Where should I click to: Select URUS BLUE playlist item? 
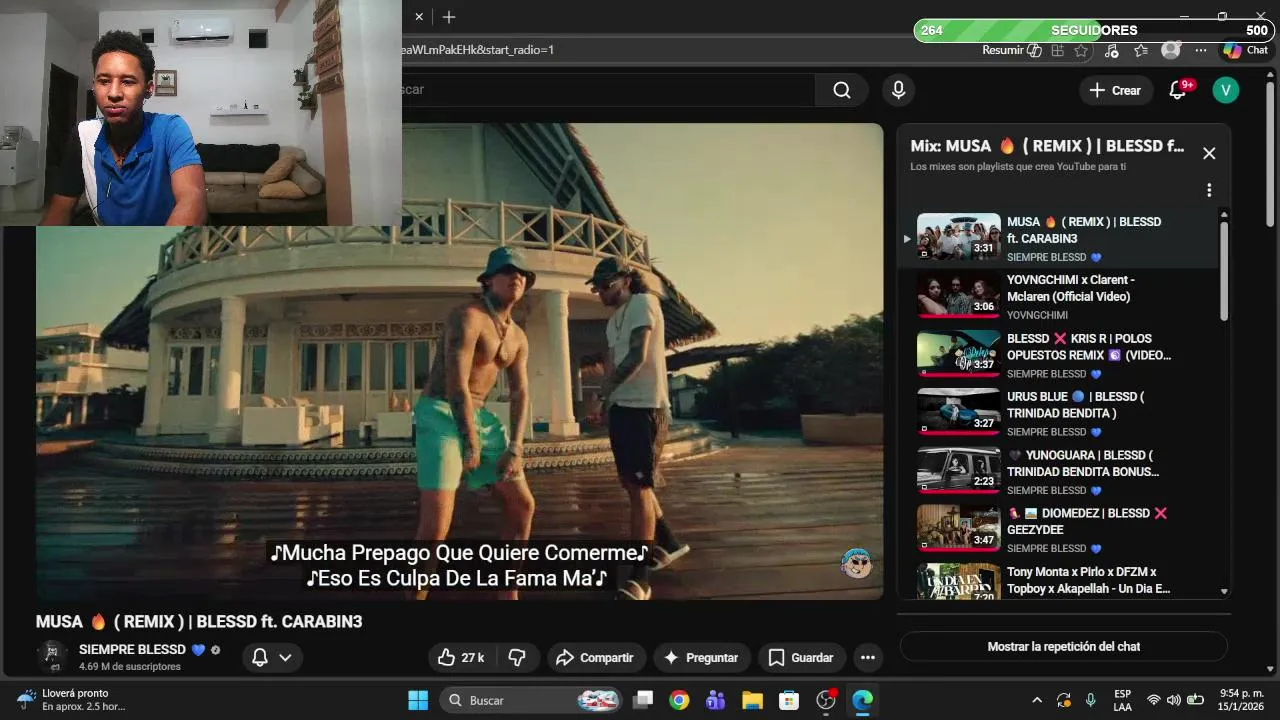point(1060,413)
